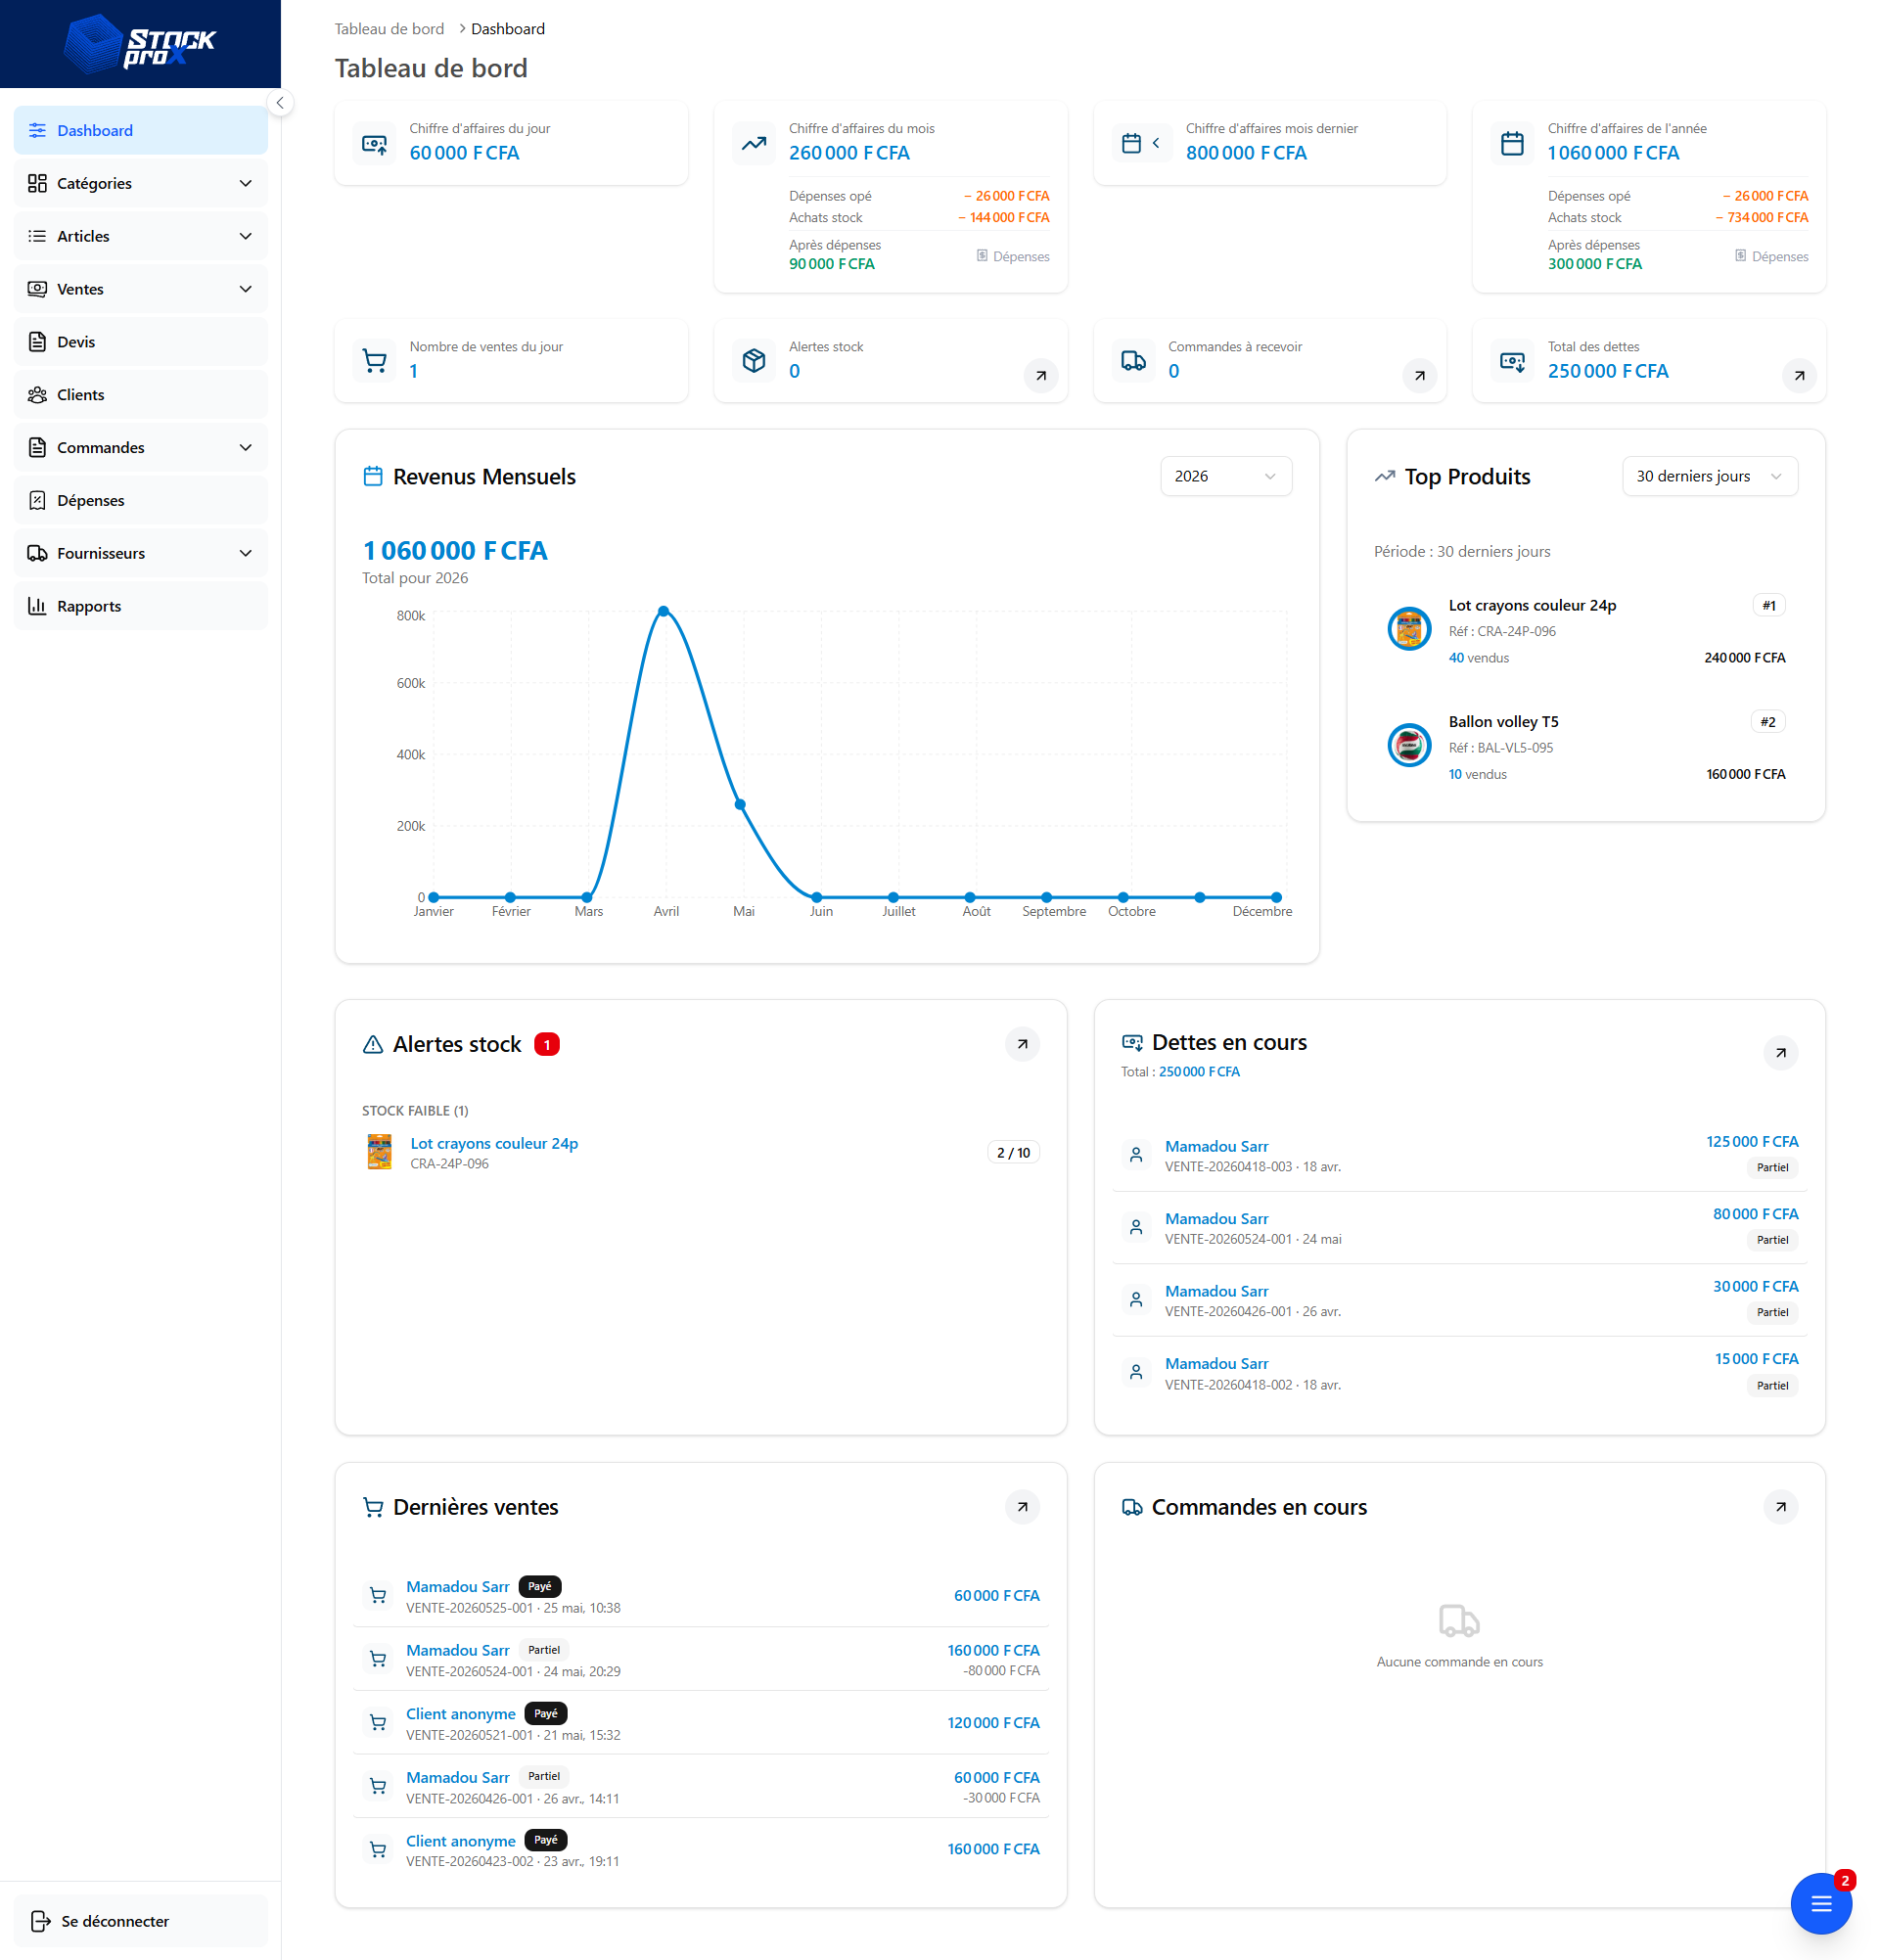1879x1960 pixels.
Task: Click the Devis document icon
Action: click(37, 342)
